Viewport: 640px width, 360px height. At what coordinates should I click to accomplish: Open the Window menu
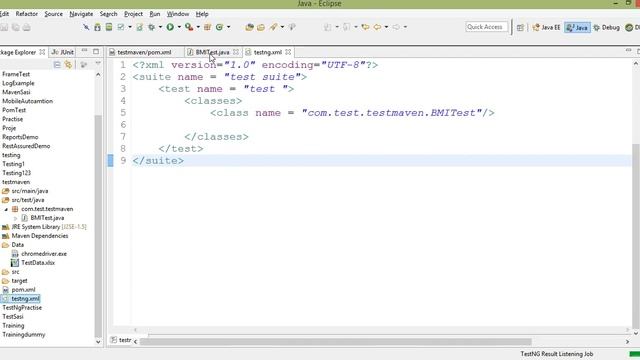(178, 14)
